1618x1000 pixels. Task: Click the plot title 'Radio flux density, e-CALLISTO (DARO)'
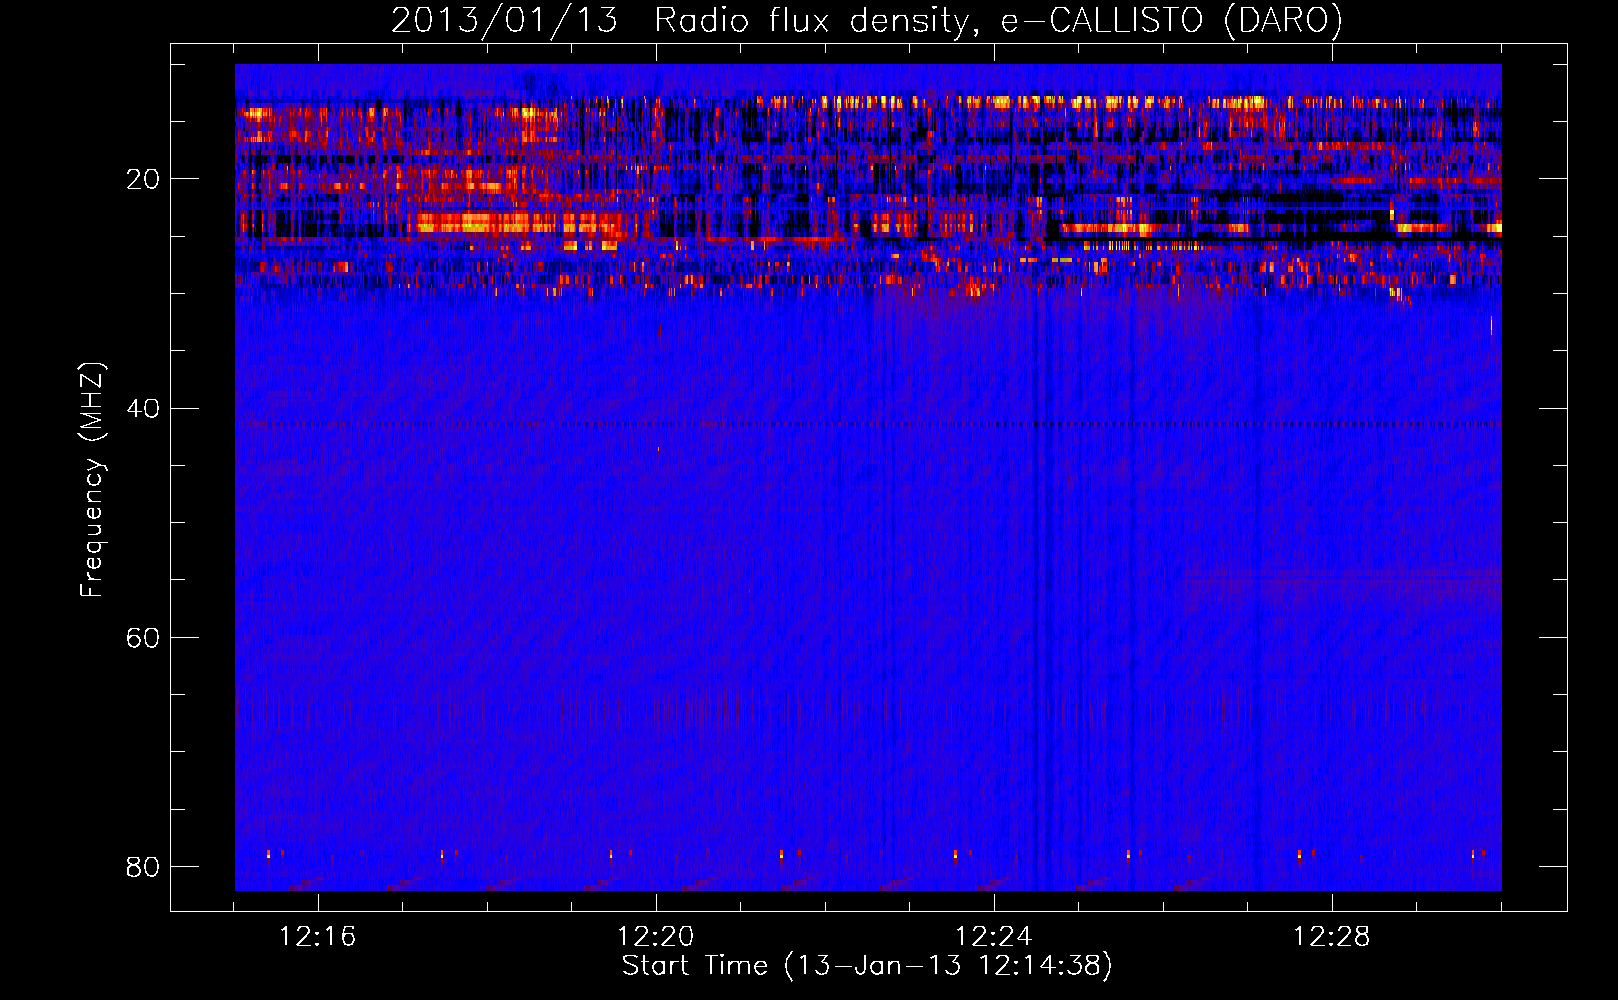(998, 21)
